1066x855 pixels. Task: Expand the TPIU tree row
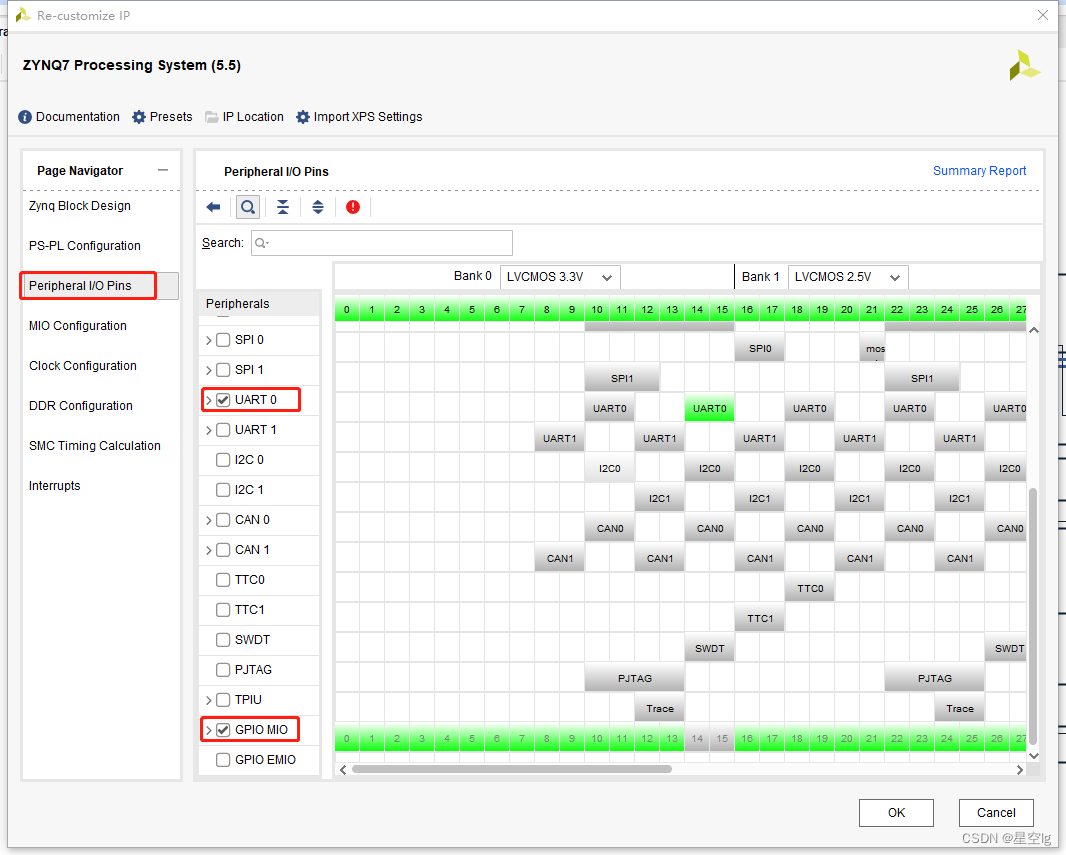(209, 700)
